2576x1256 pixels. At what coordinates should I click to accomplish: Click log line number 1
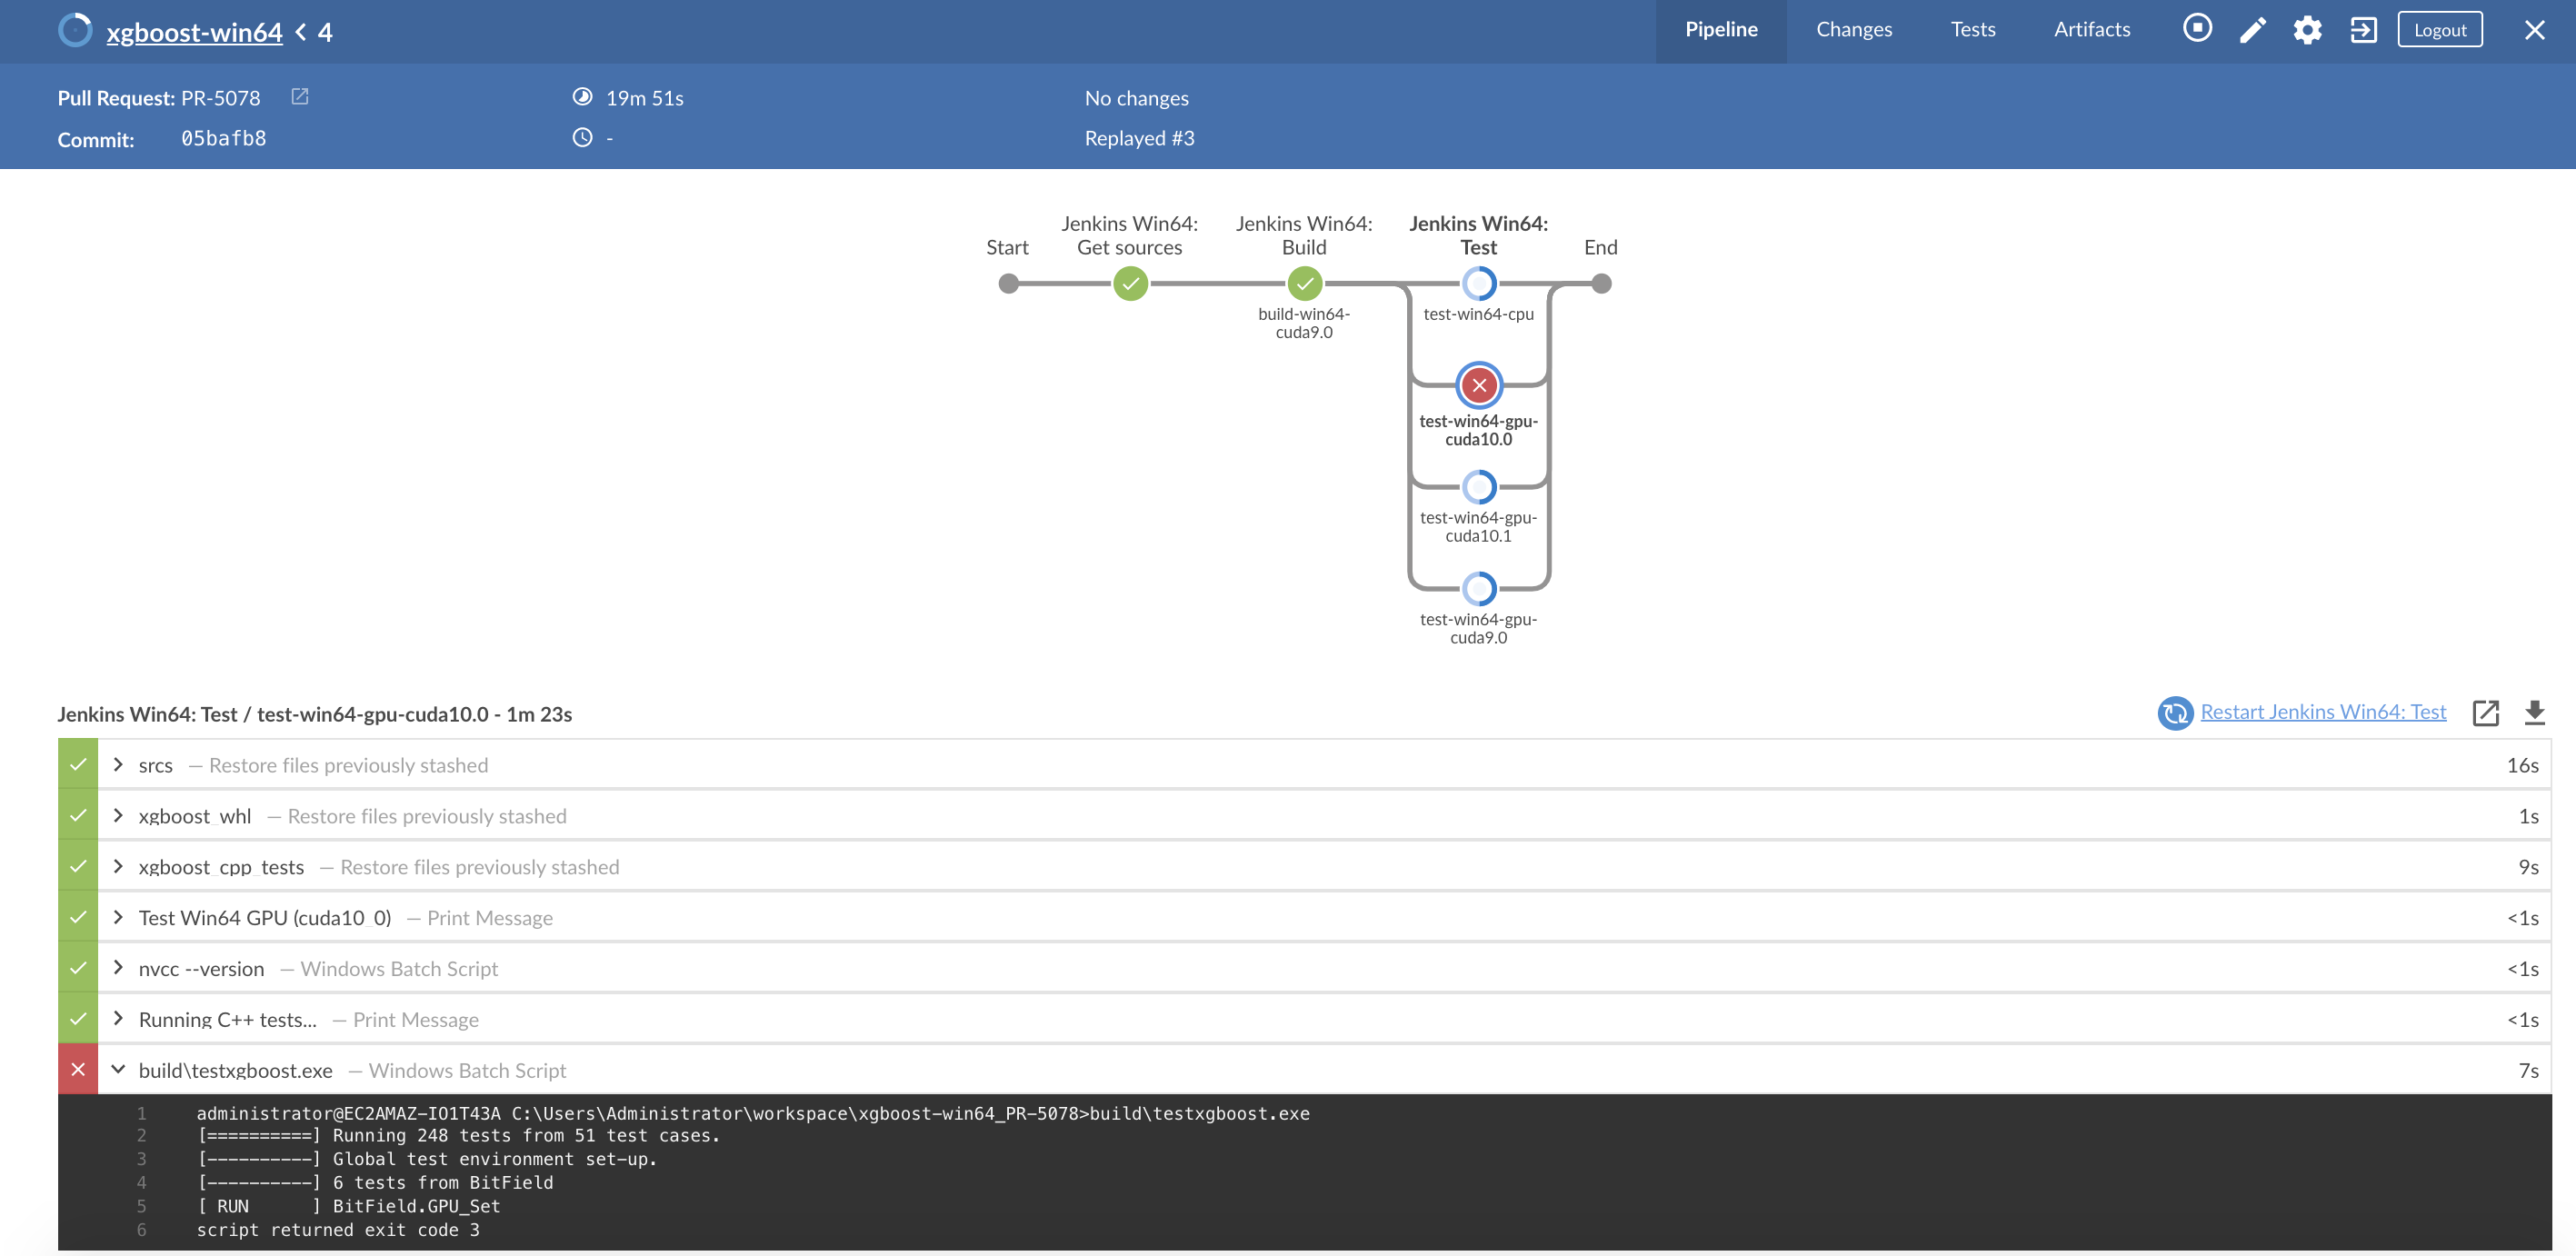[x=141, y=1113]
